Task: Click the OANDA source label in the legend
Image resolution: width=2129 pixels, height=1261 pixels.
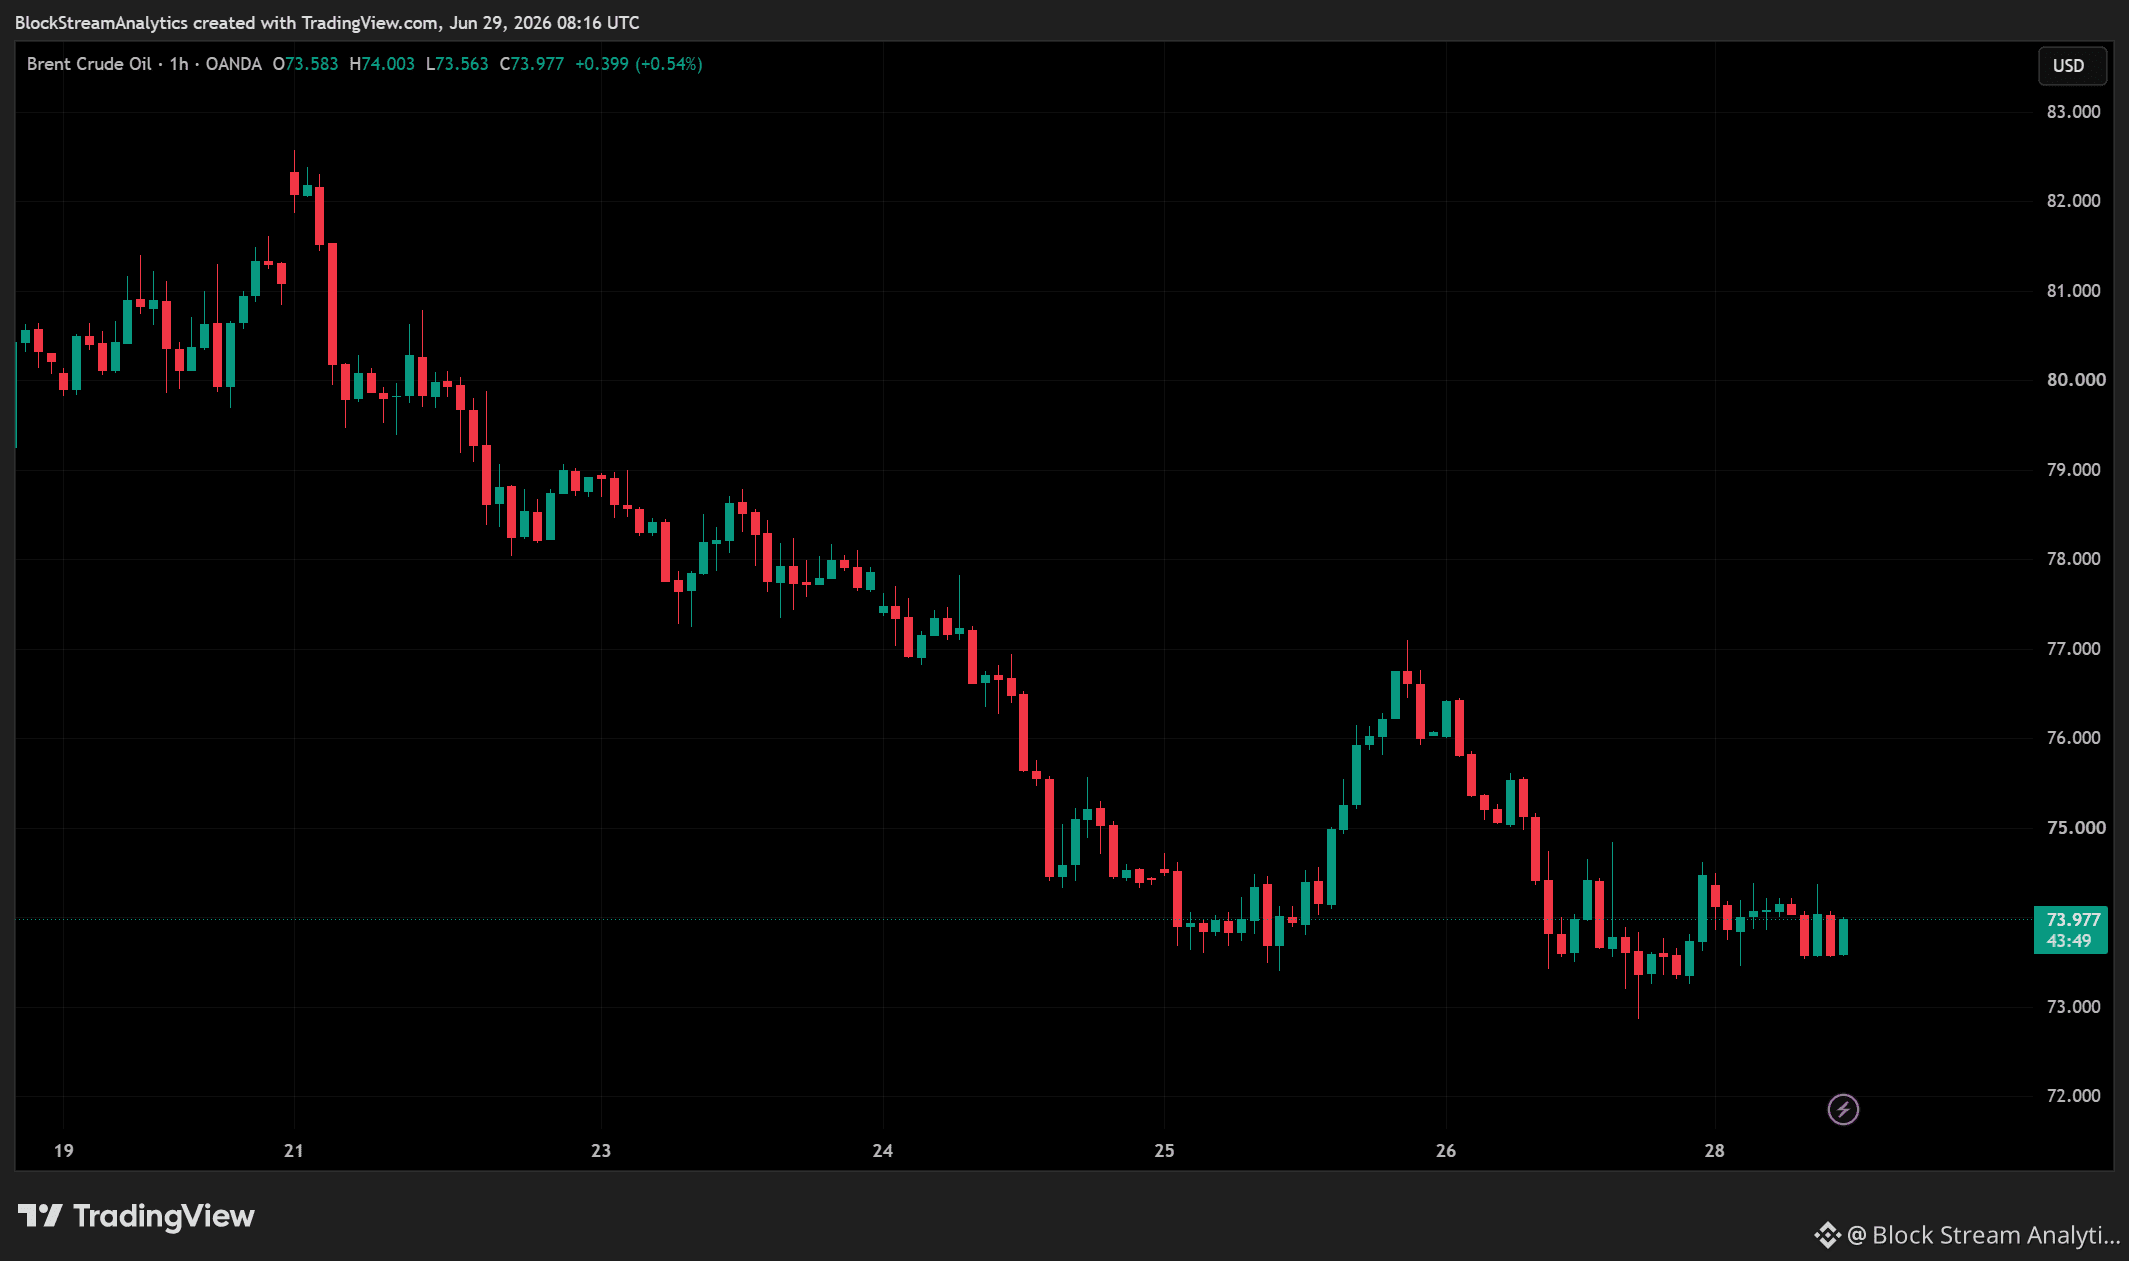Action: coord(233,64)
